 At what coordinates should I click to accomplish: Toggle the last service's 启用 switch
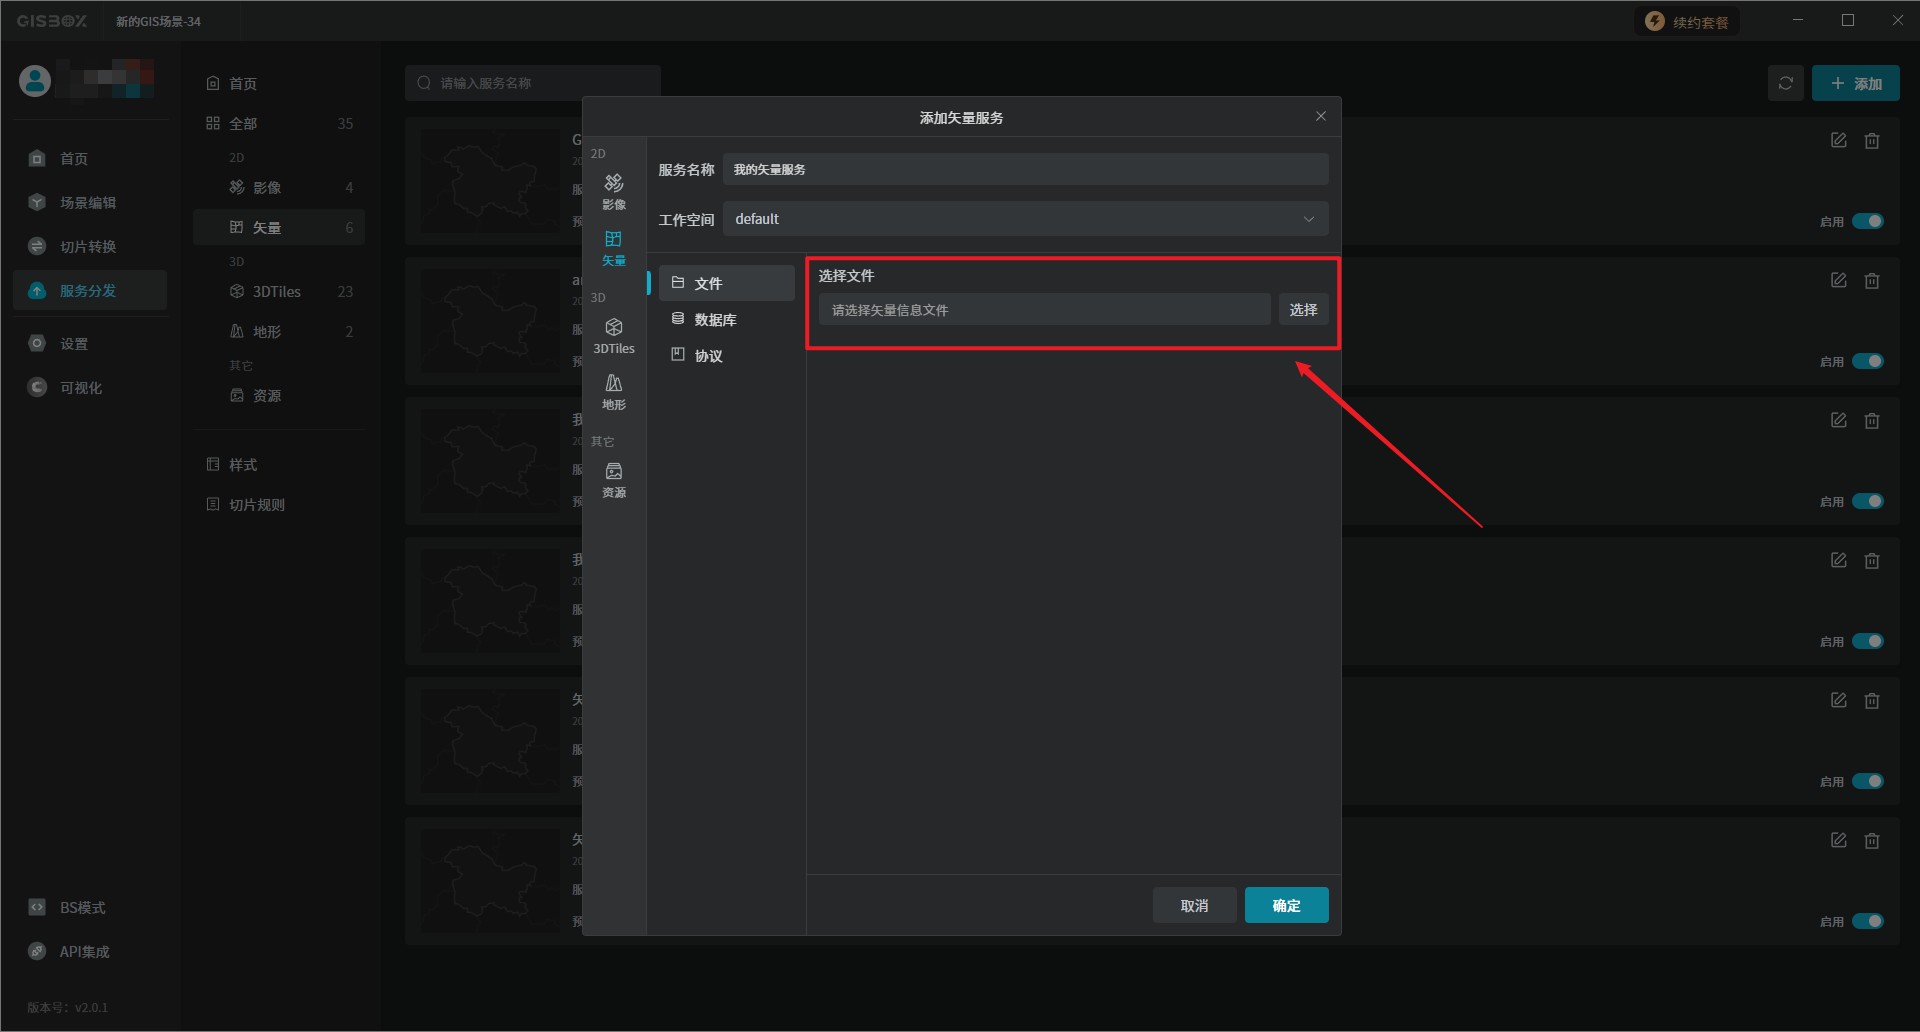point(1867,921)
